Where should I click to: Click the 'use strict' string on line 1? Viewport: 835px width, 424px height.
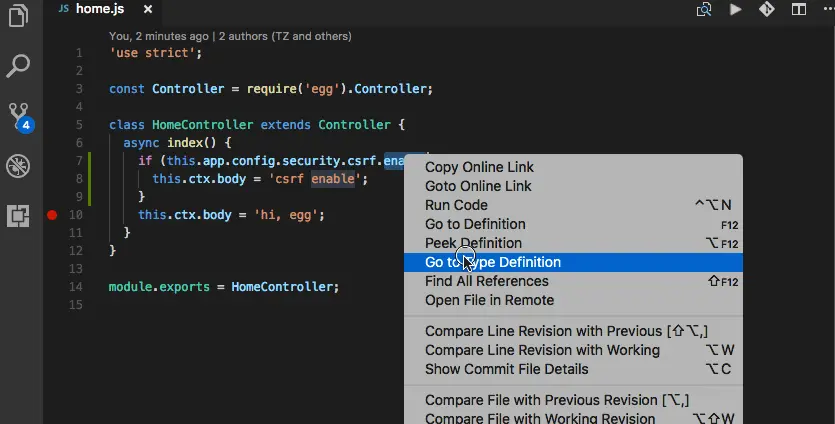152,53
